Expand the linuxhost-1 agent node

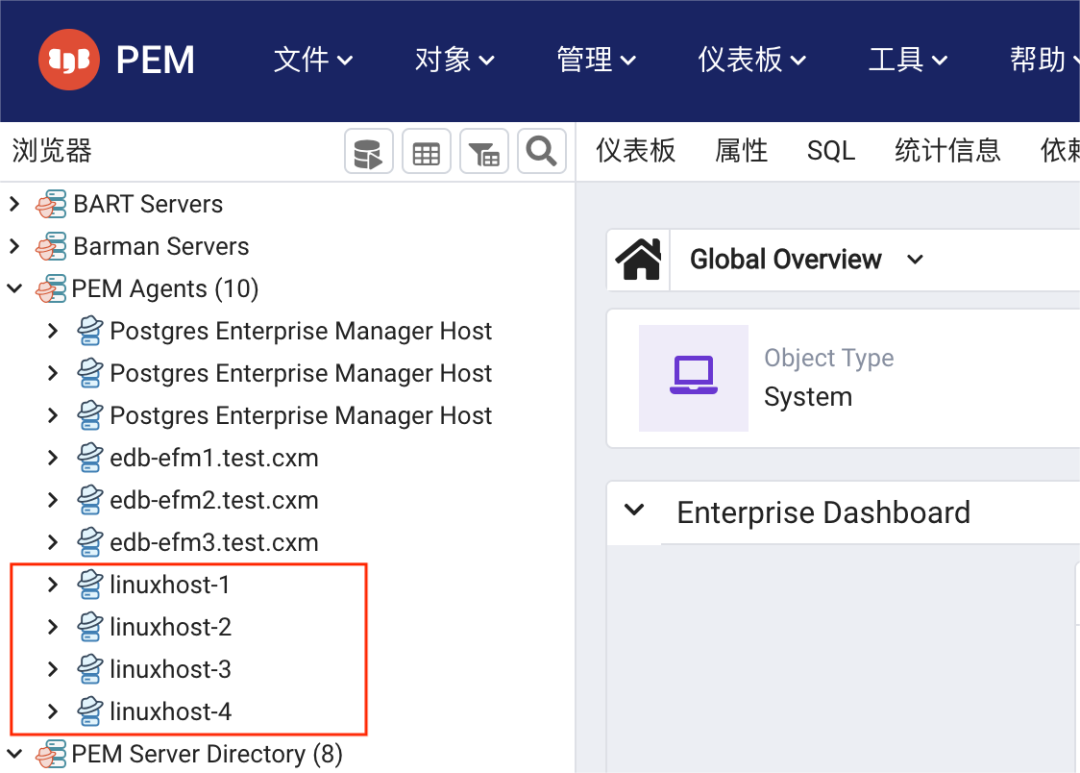53,585
